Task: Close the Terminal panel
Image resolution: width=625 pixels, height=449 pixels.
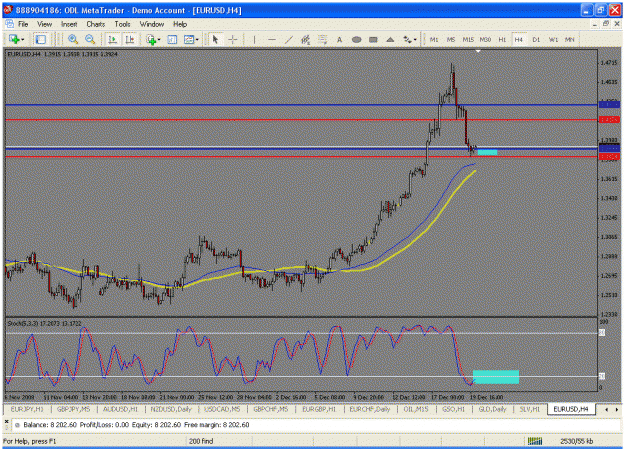Action: pos(6,421)
